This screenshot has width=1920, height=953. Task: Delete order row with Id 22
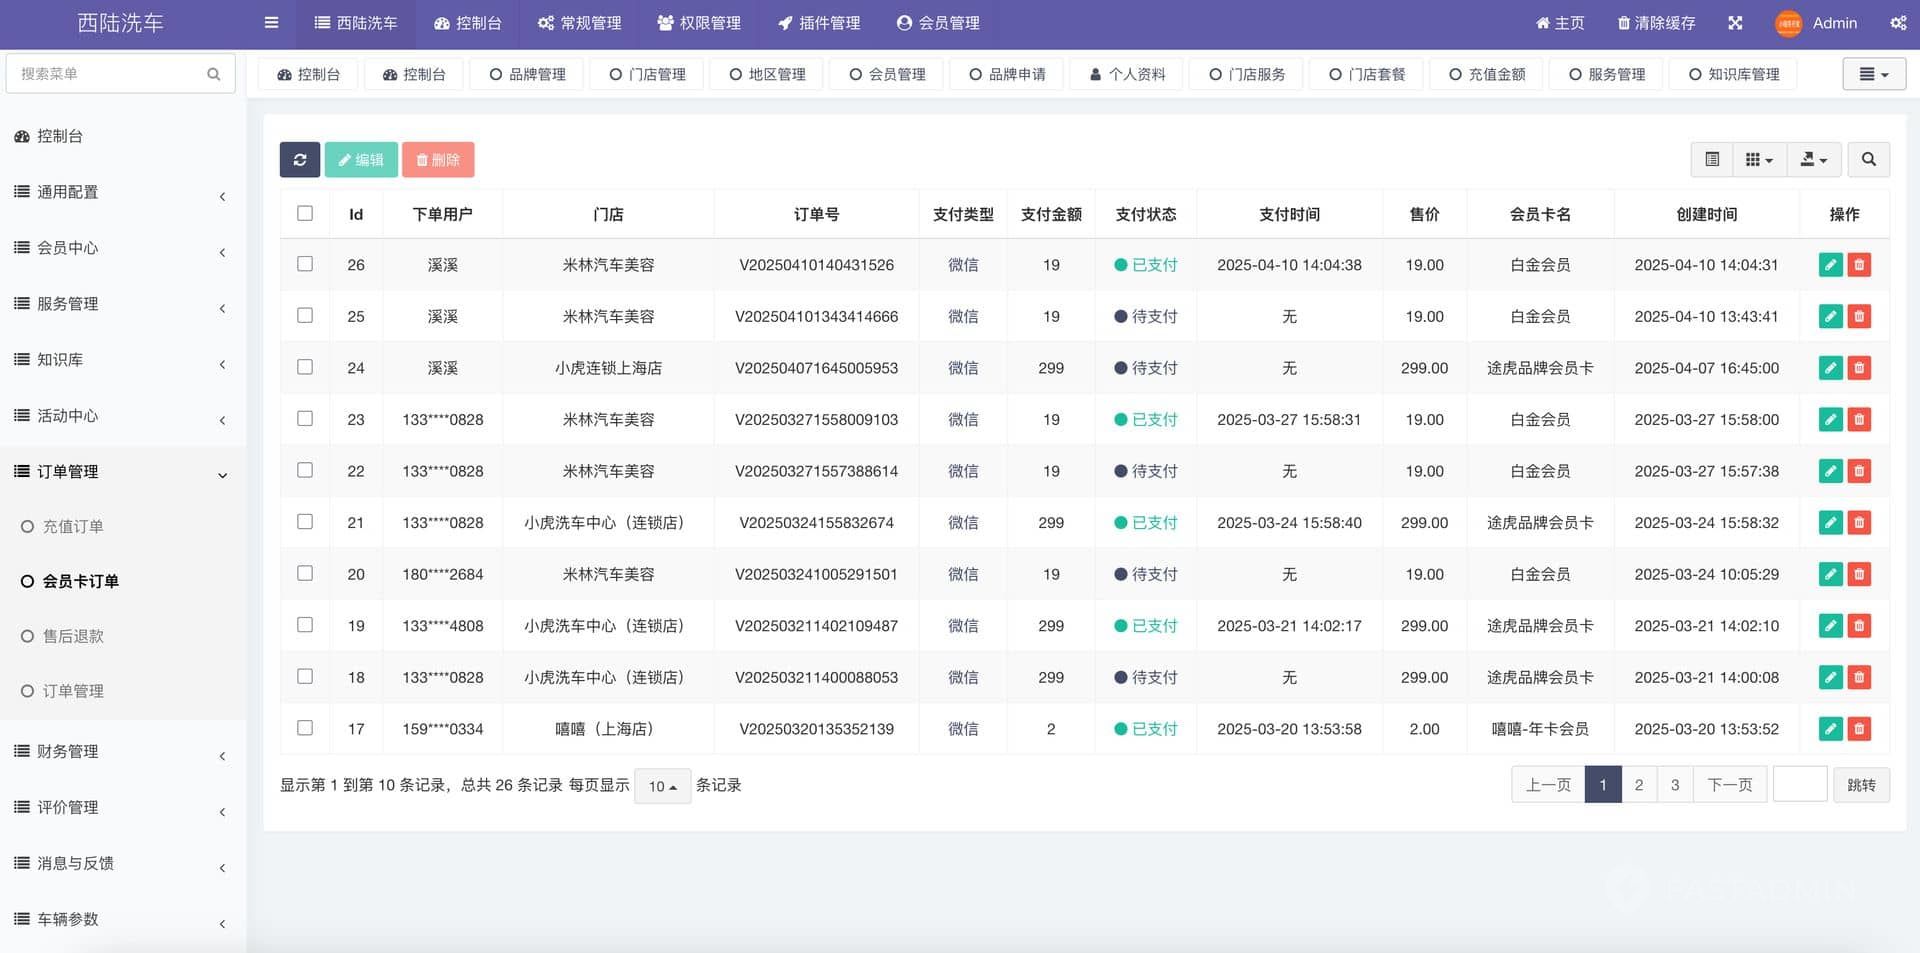[1859, 471]
